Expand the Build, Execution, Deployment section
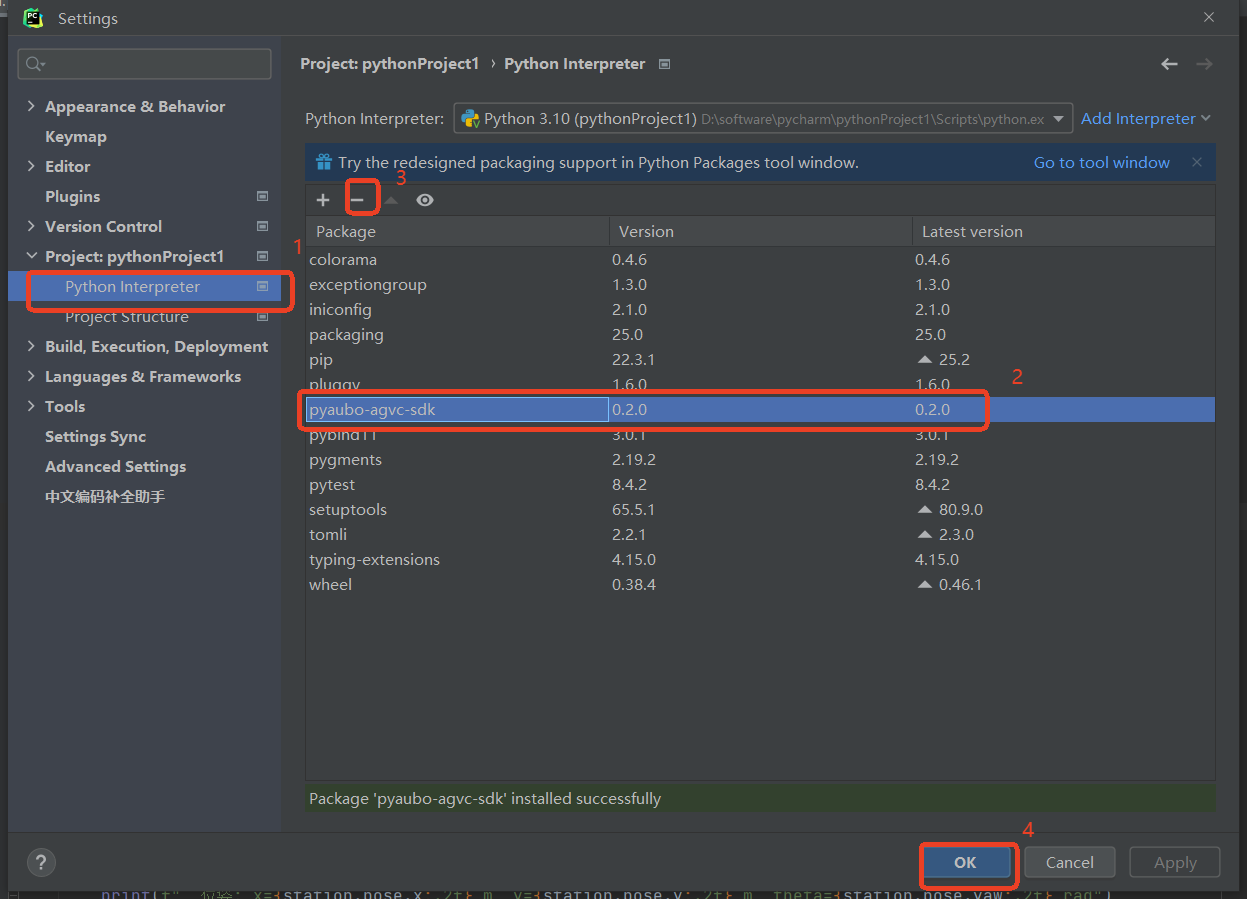The image size is (1247, 899). (31, 347)
